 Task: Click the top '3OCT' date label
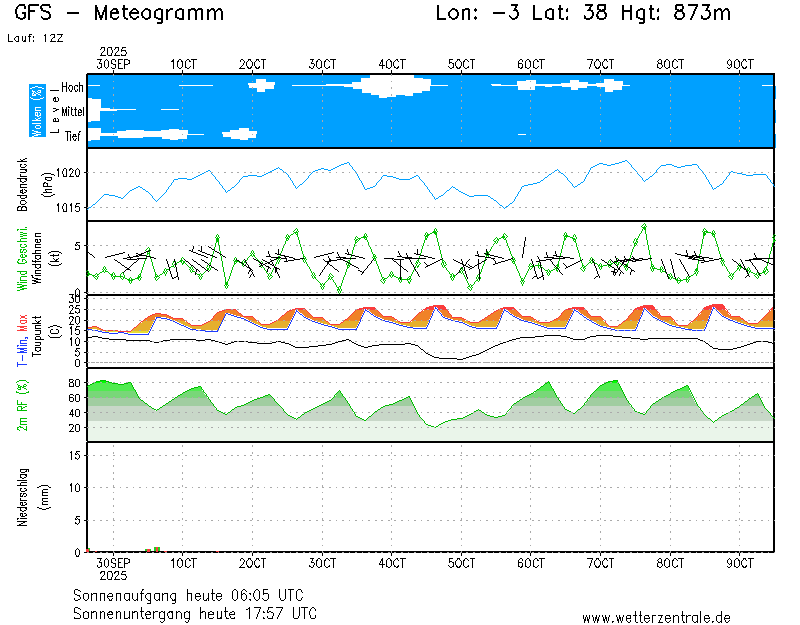[322, 65]
